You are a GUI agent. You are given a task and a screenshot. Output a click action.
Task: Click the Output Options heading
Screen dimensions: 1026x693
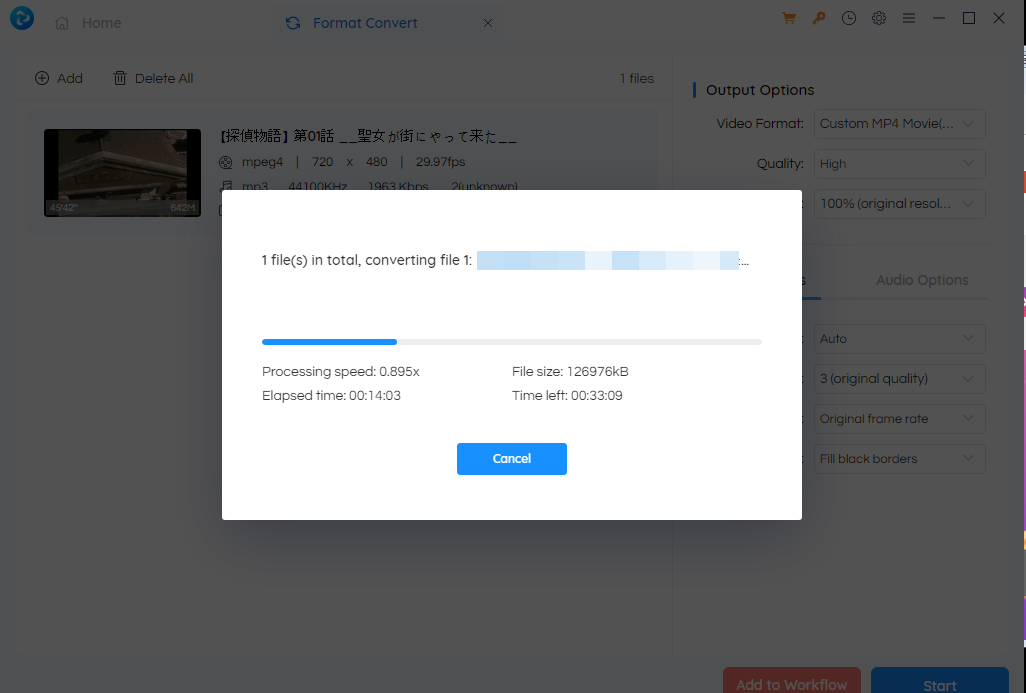click(x=760, y=90)
